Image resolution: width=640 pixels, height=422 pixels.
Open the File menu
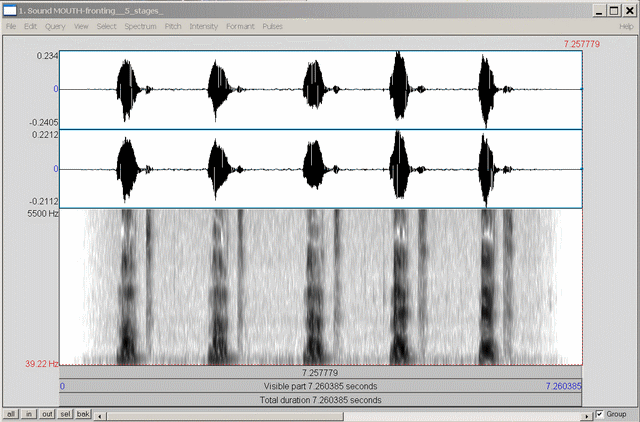point(11,25)
